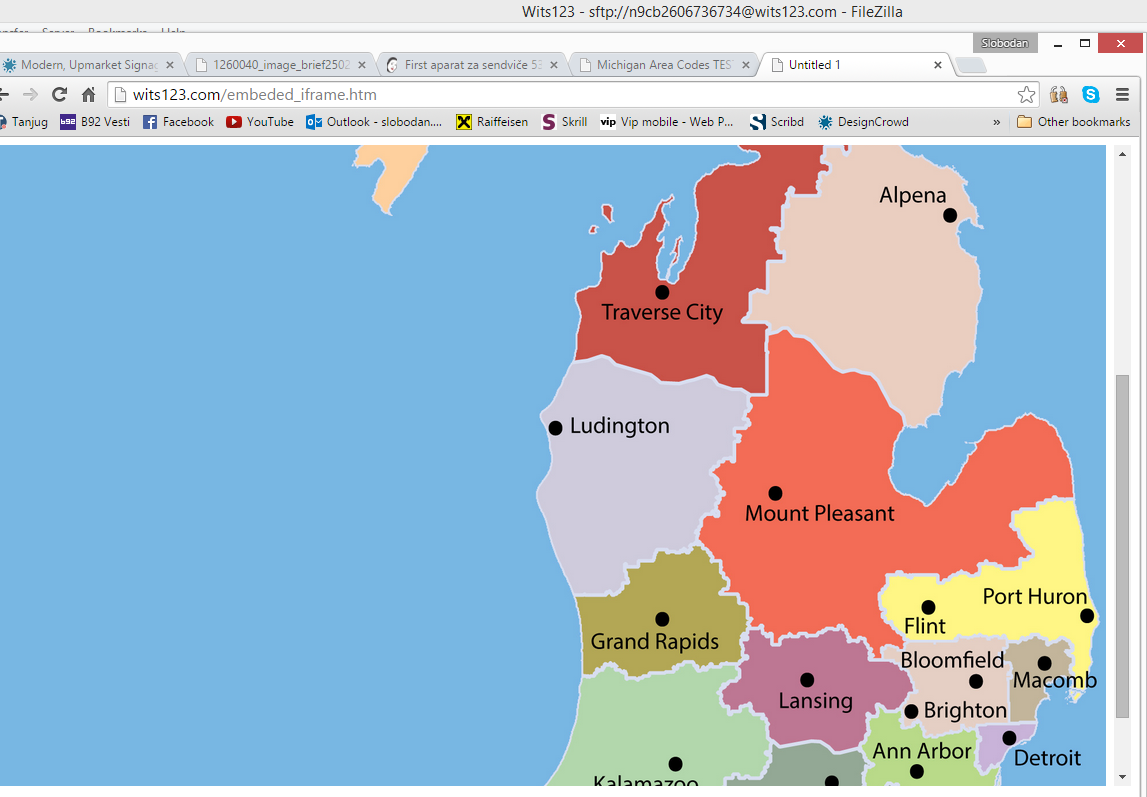
Task: Open the Other bookmarks folder
Action: pyautogui.click(x=1074, y=122)
